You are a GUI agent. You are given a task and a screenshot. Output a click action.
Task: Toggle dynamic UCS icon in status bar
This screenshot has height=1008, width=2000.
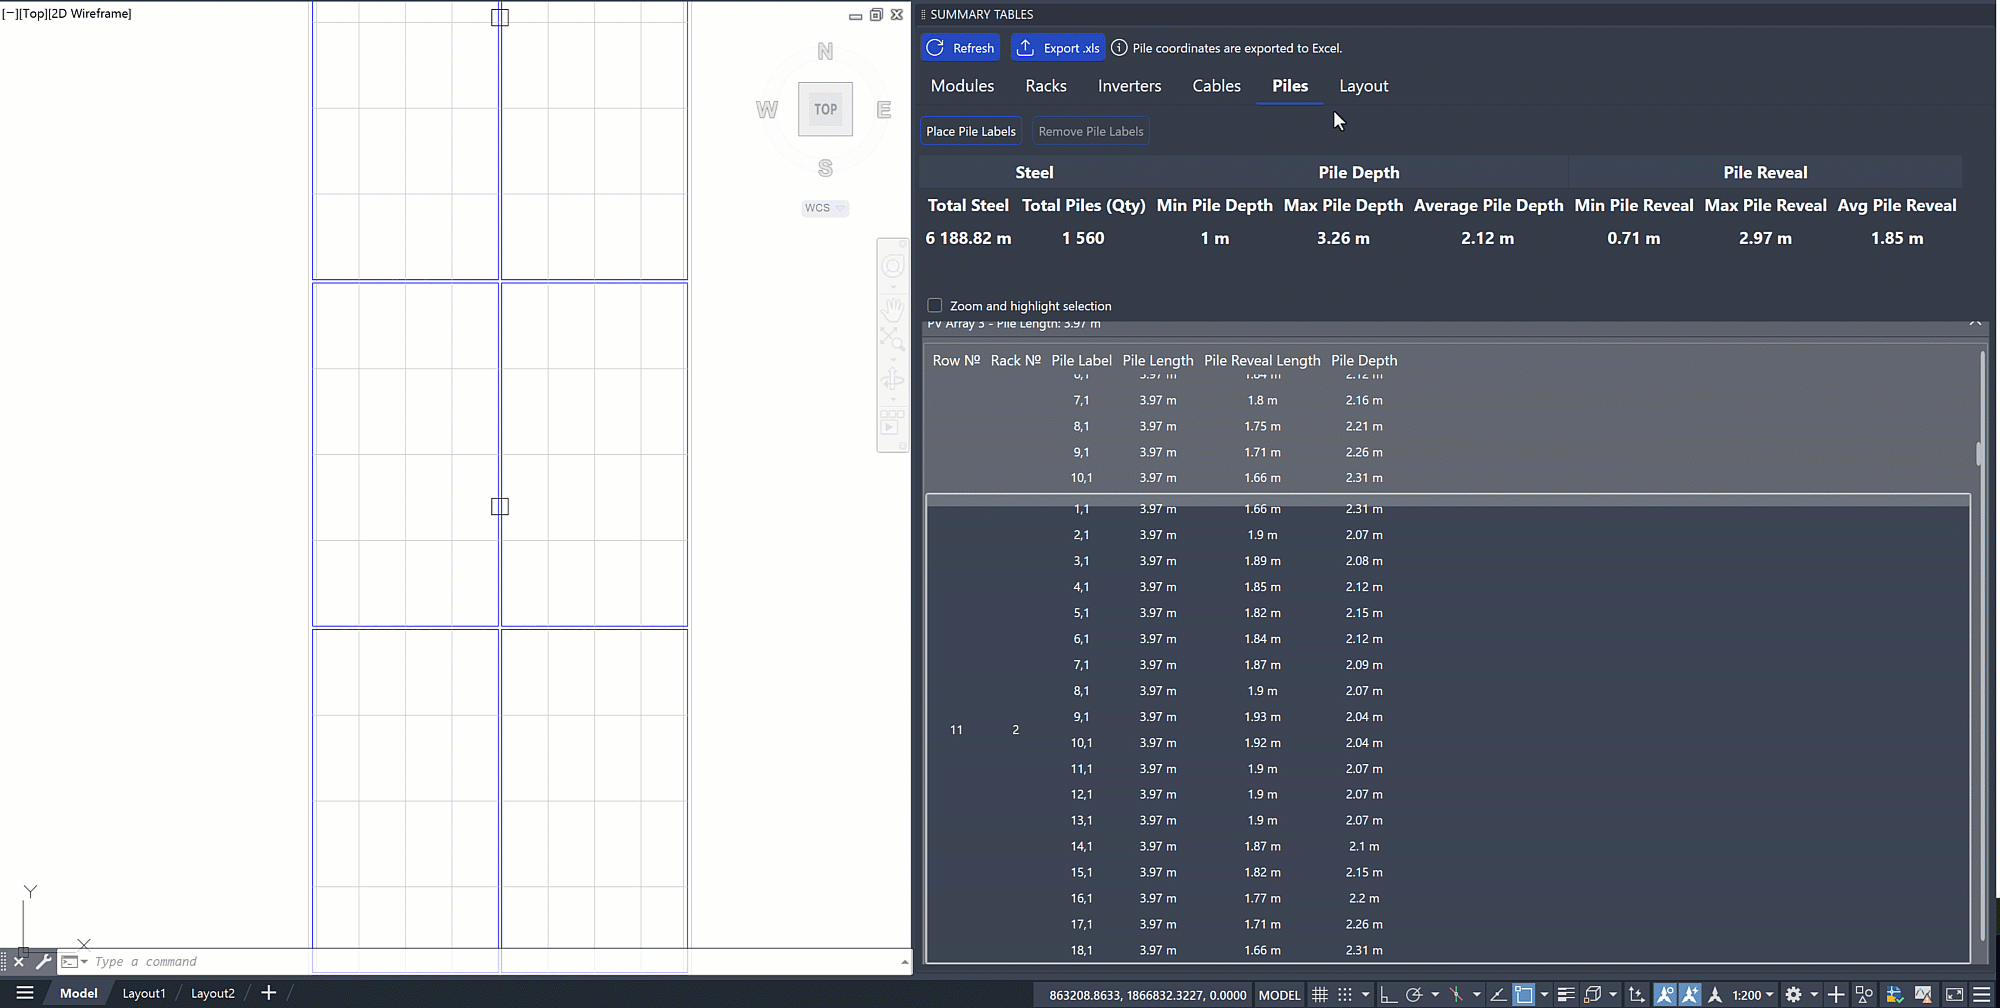pos(1636,994)
